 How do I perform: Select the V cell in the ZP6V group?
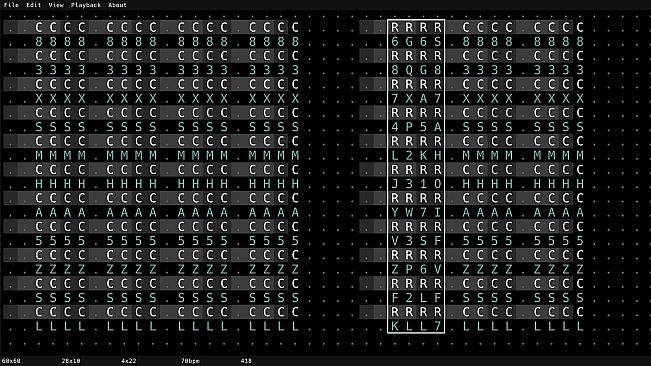point(438,269)
